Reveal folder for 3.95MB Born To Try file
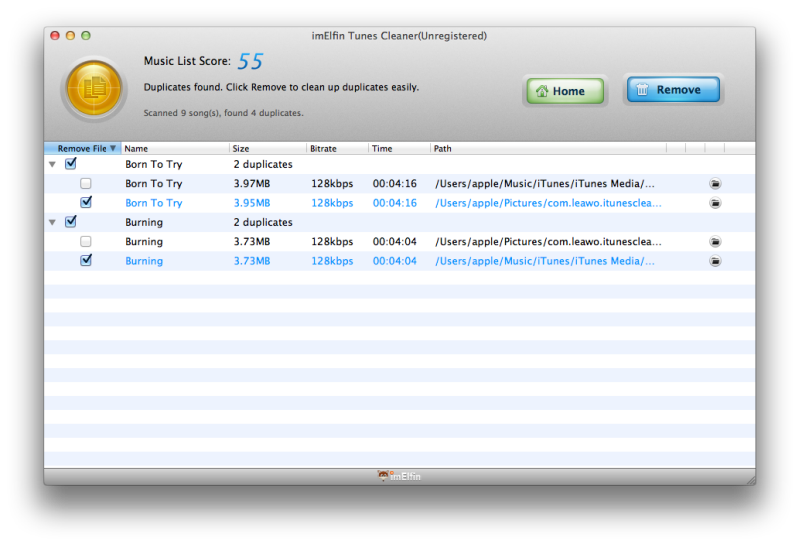The width and height of the screenshot is (800, 546). click(715, 203)
